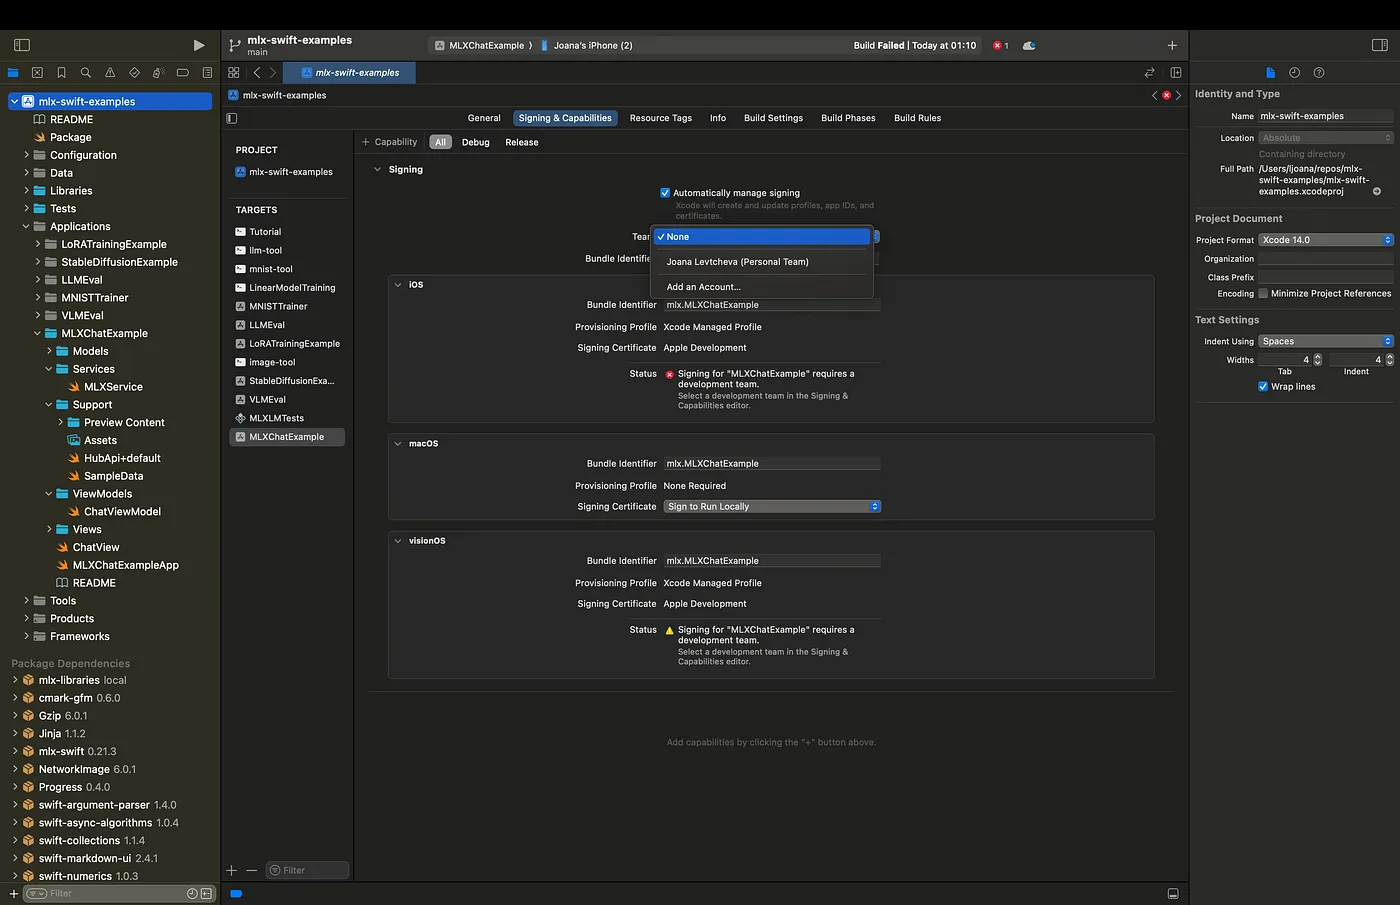This screenshot has height=905, width=1400.
Task: Filter capabilities by Release
Action: [521, 142]
